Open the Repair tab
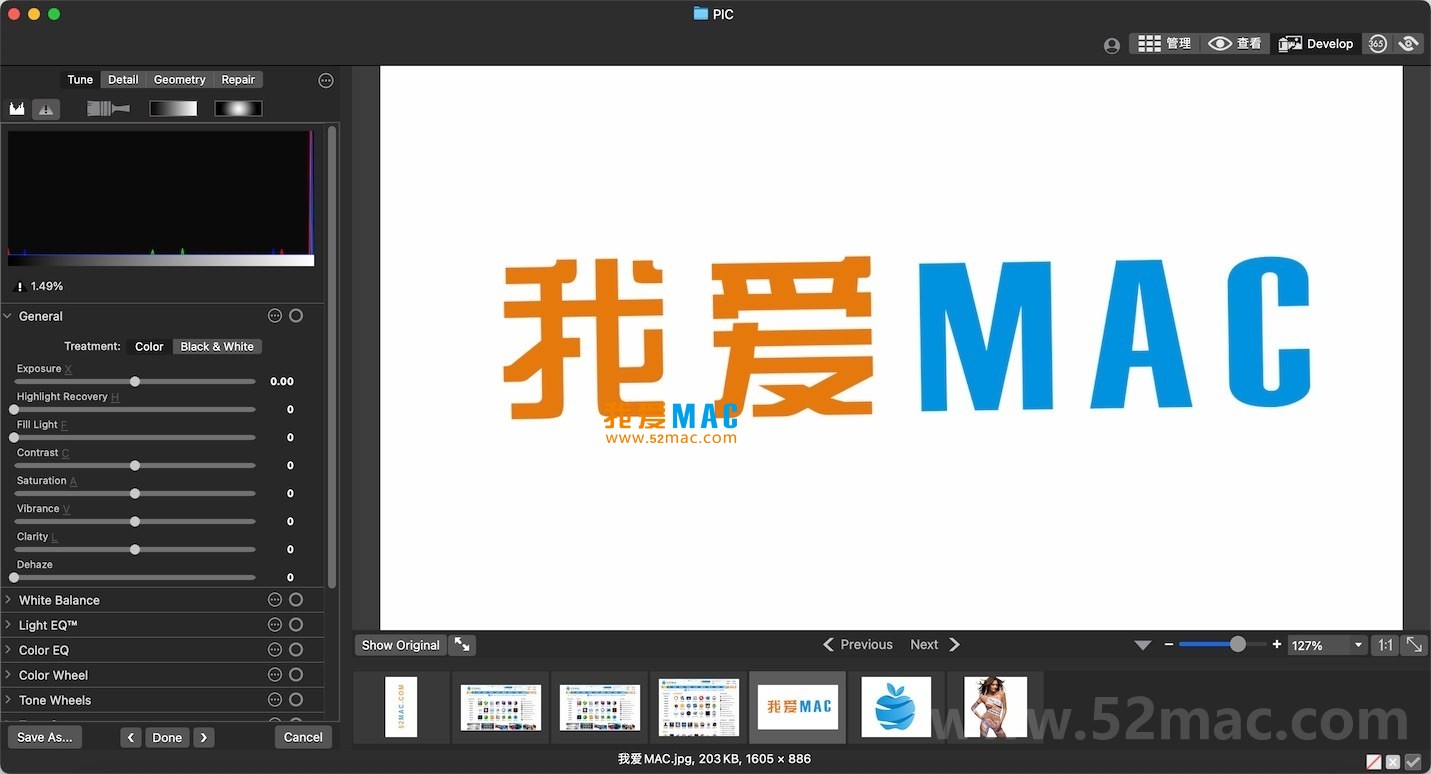1431x774 pixels. click(238, 79)
